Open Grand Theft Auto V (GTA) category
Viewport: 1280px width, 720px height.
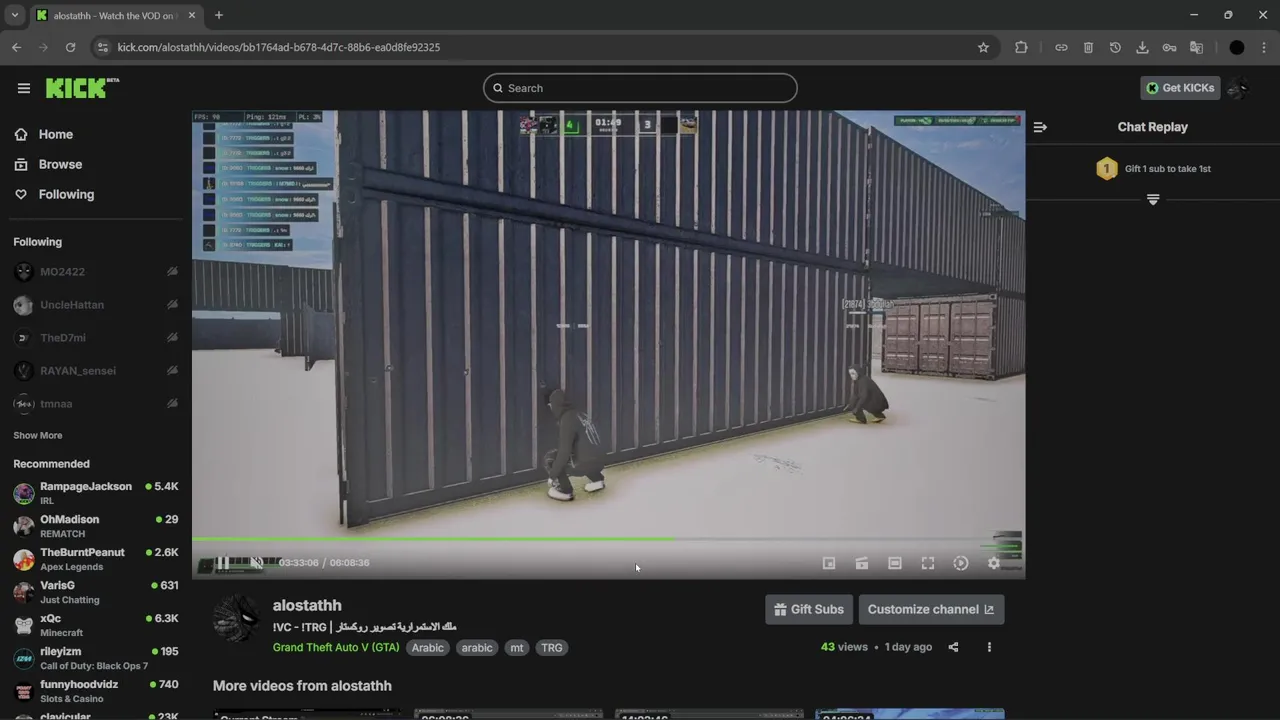[x=336, y=647]
